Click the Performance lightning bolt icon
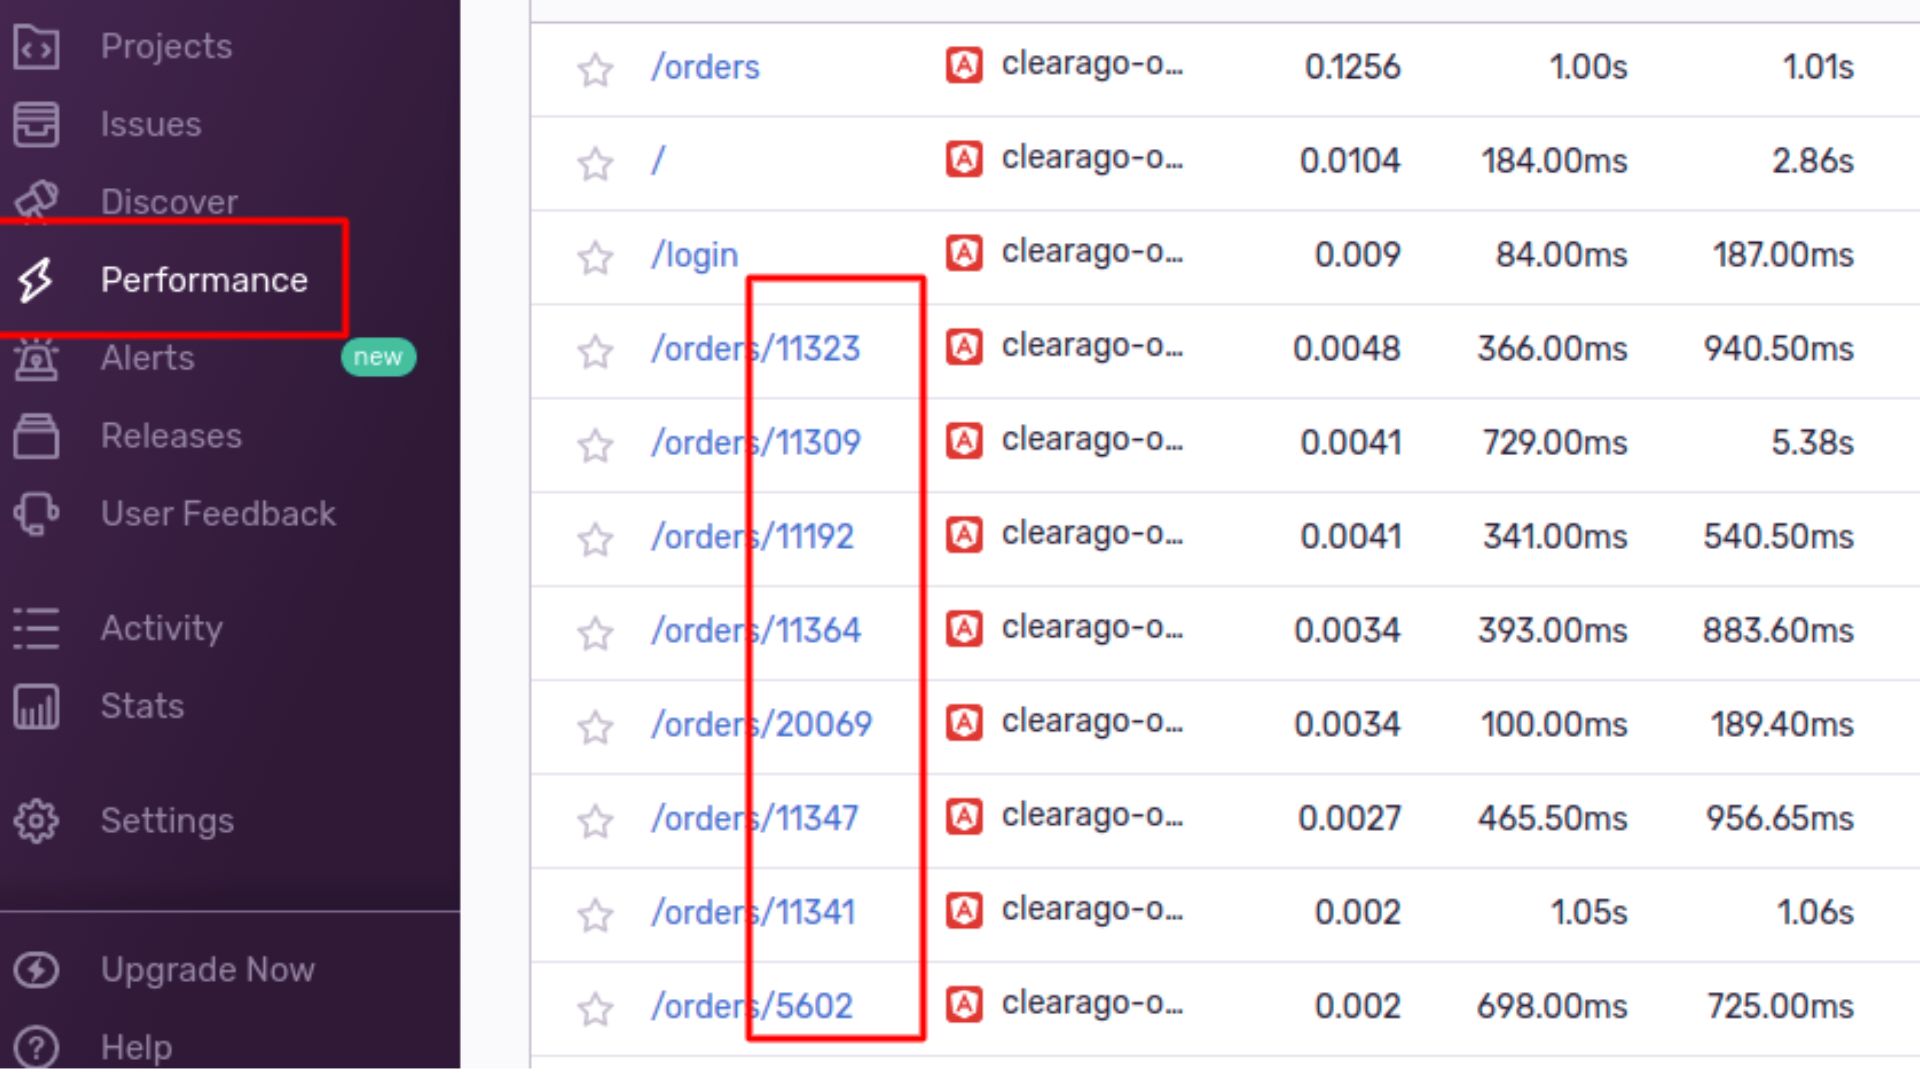This screenshot has height=1080, width=1920. (37, 280)
